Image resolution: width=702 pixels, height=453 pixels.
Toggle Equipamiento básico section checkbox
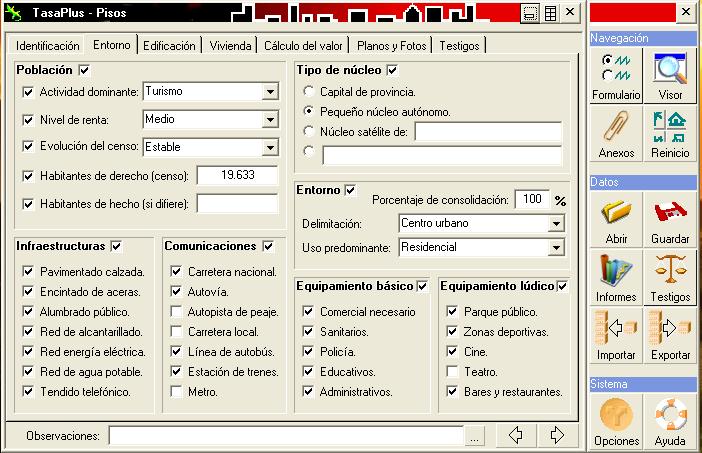tap(422, 286)
